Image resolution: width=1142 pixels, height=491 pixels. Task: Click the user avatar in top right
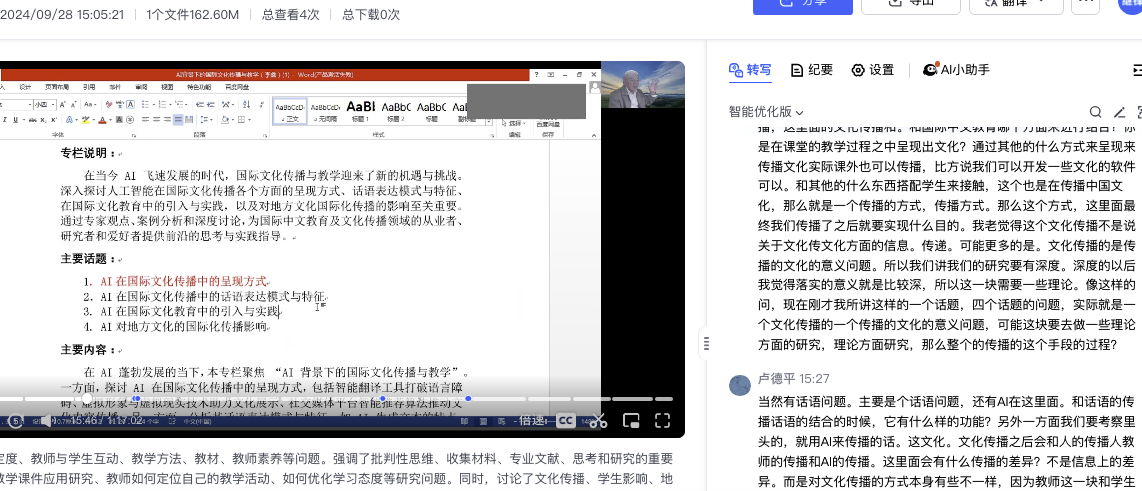(1130, 3)
